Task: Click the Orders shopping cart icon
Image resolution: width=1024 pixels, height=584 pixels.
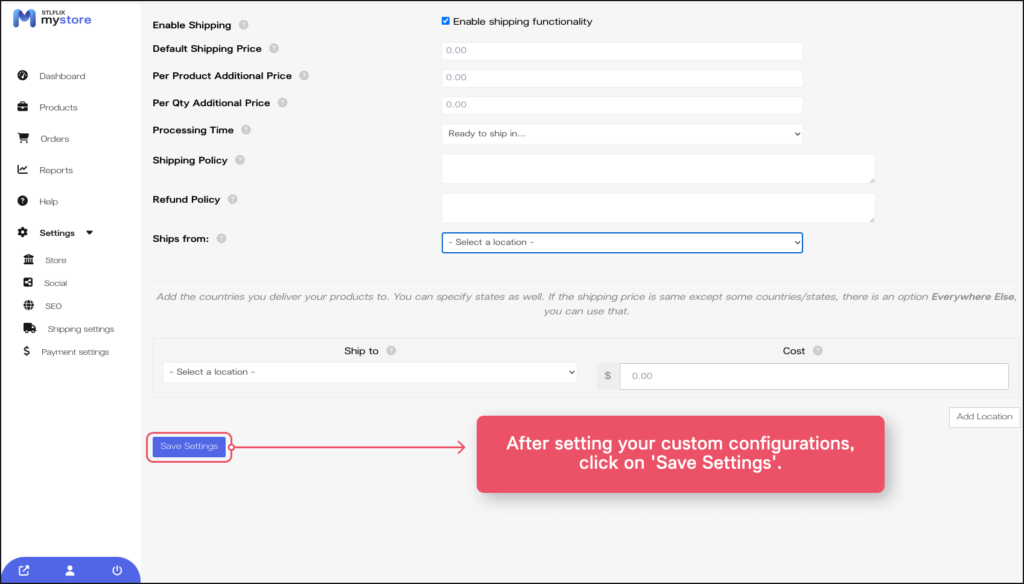Action: click(x=22, y=138)
